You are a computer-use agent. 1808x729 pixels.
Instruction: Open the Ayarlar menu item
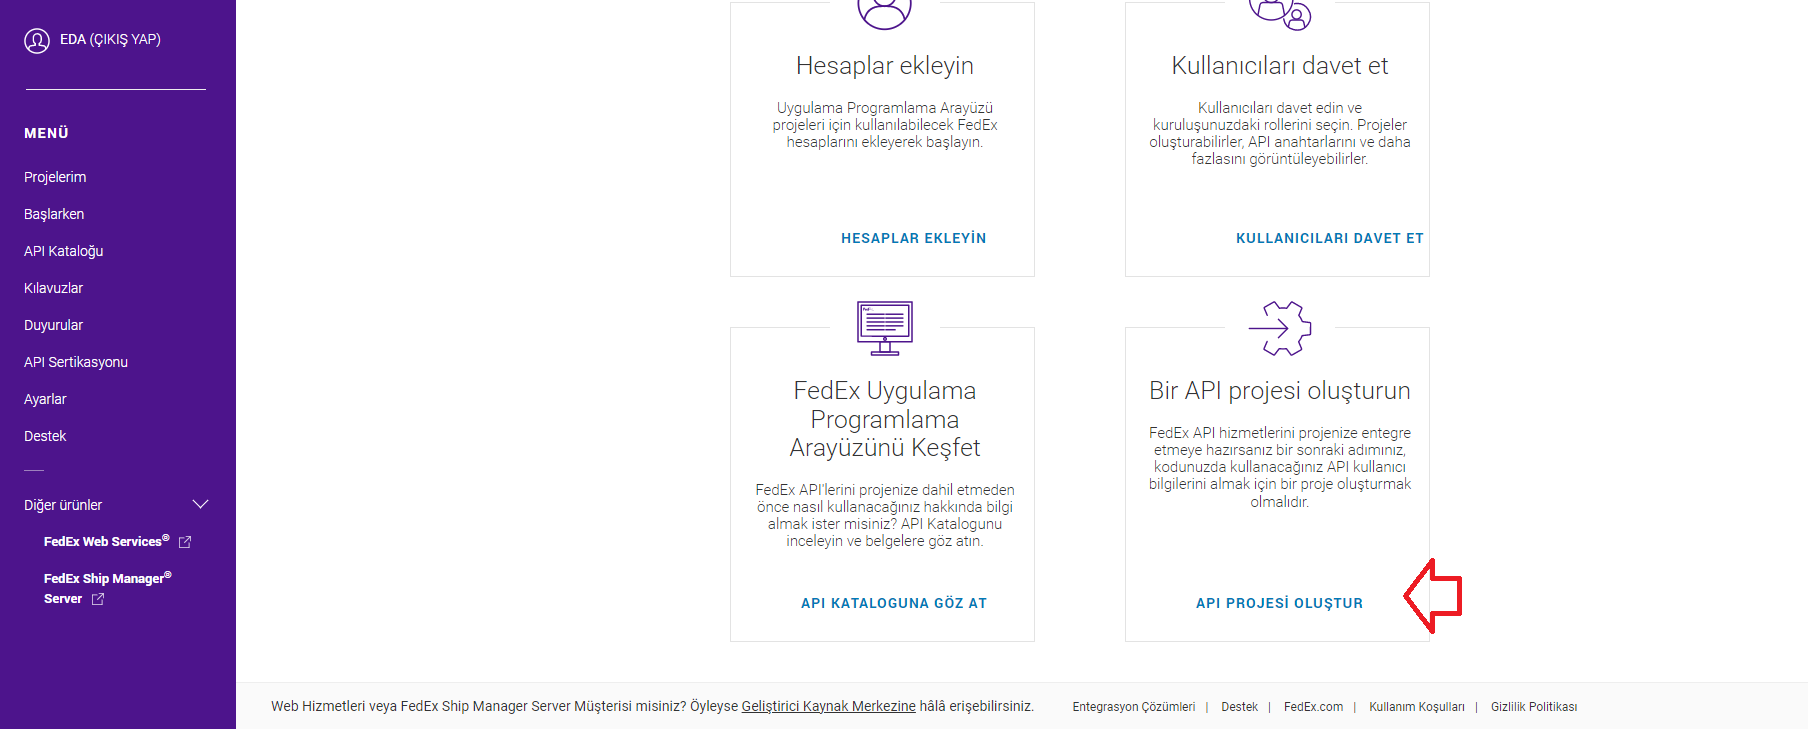pos(45,399)
